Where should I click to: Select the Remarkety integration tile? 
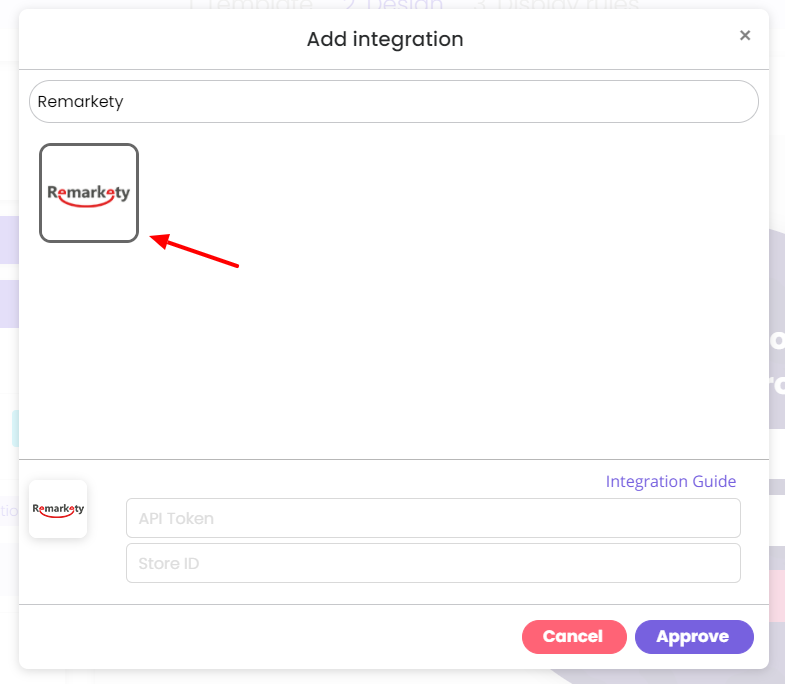click(x=89, y=193)
